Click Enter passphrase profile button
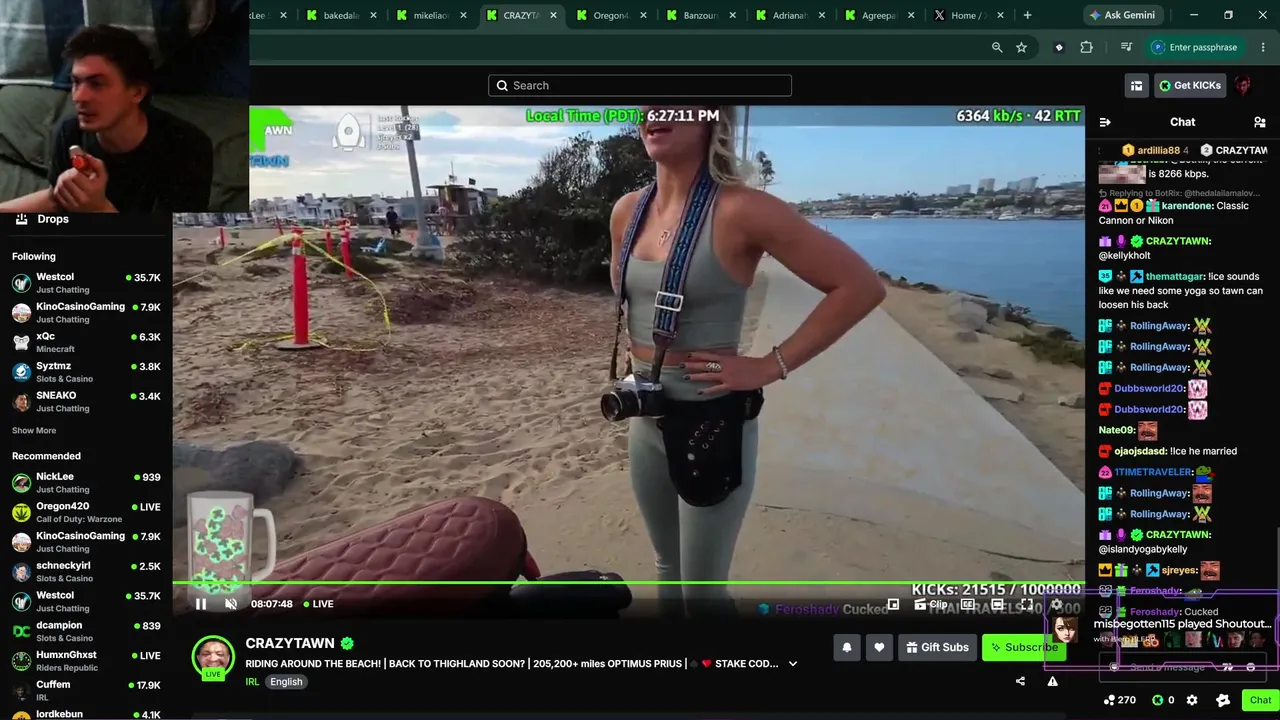Image resolution: width=1280 pixels, height=720 pixels. pyautogui.click(x=1195, y=47)
